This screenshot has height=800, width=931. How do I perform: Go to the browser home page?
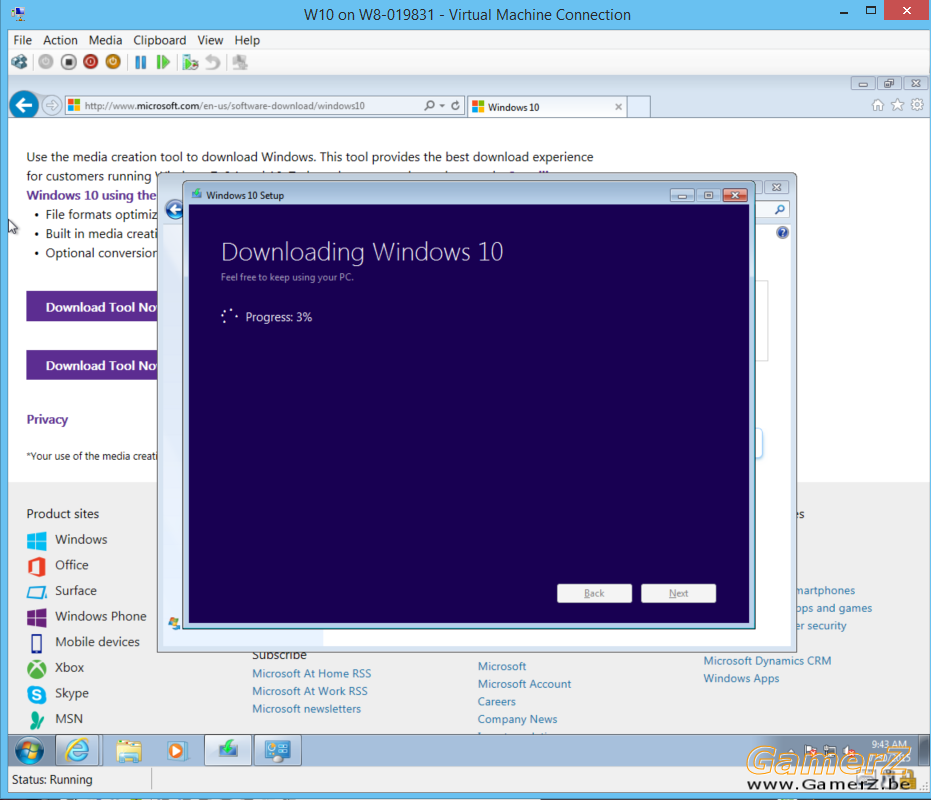(x=878, y=105)
